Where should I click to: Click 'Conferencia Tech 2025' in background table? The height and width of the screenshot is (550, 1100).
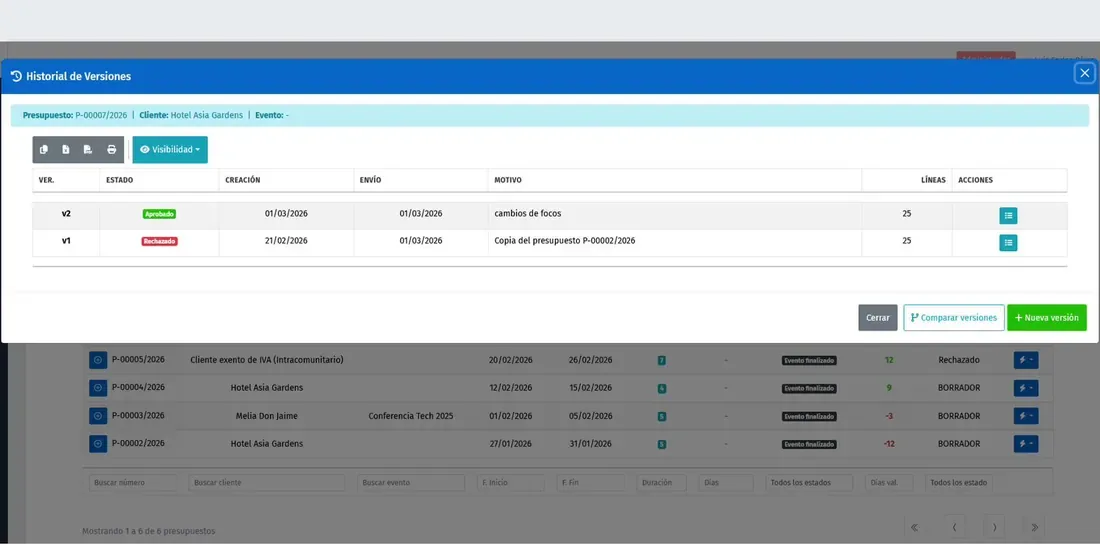click(410, 416)
